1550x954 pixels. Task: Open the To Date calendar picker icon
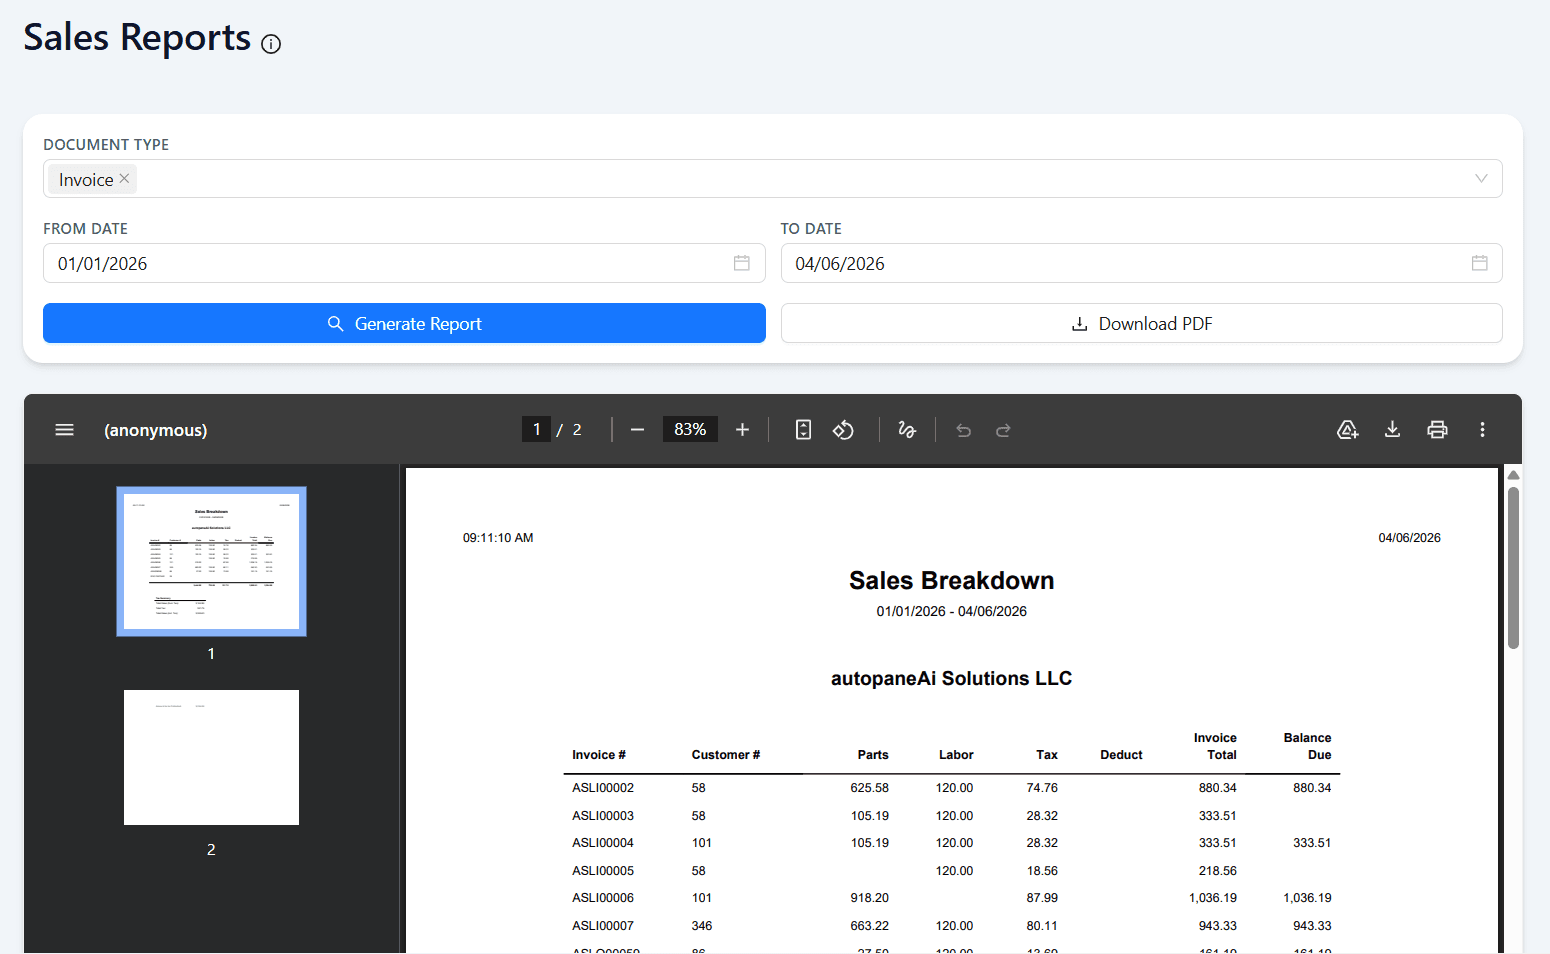(x=1480, y=263)
